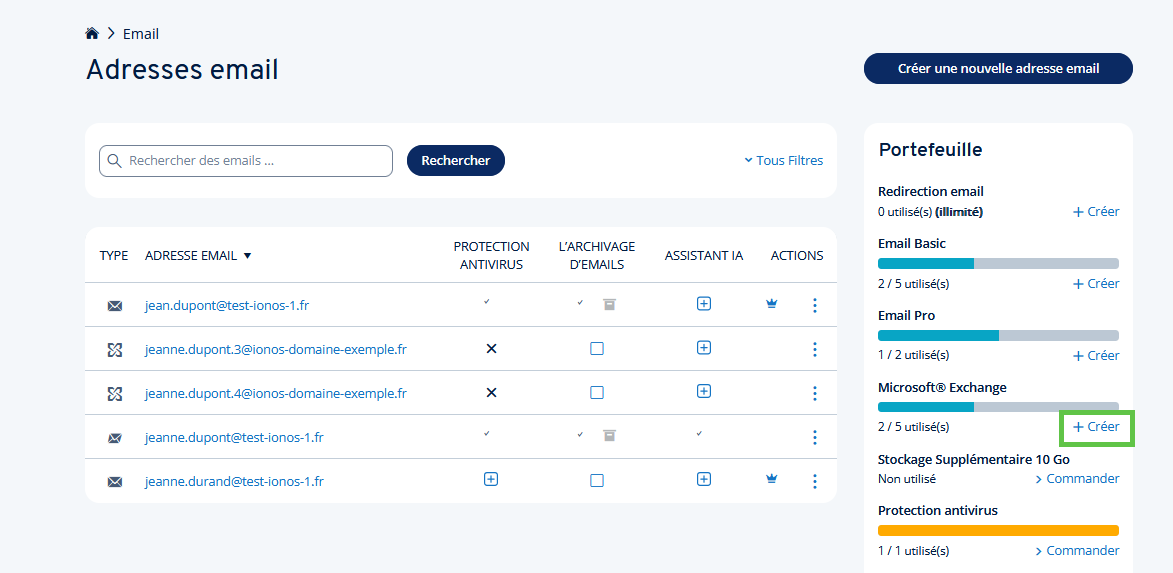Open three-dot menu for jeanne.dupont@test-ionos-1.fr
The width and height of the screenshot is (1173, 573).
click(814, 437)
